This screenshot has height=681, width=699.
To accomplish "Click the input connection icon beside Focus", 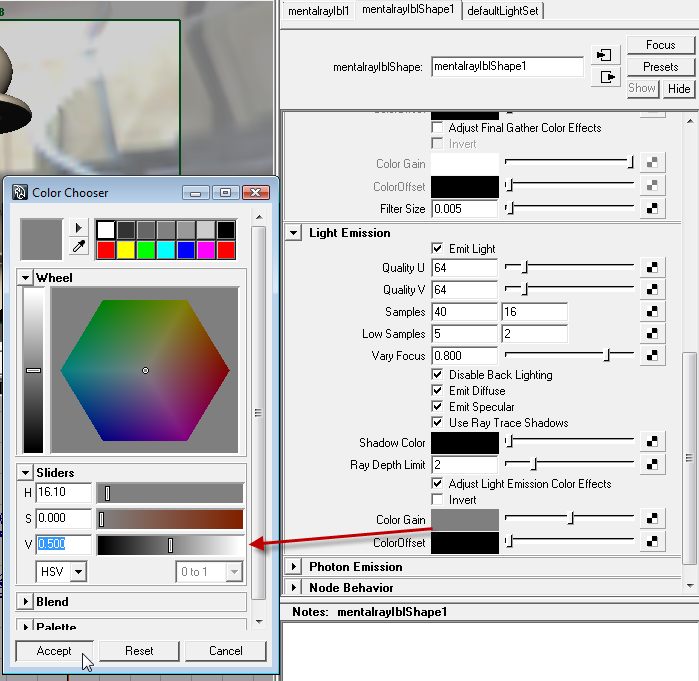I will coord(604,55).
